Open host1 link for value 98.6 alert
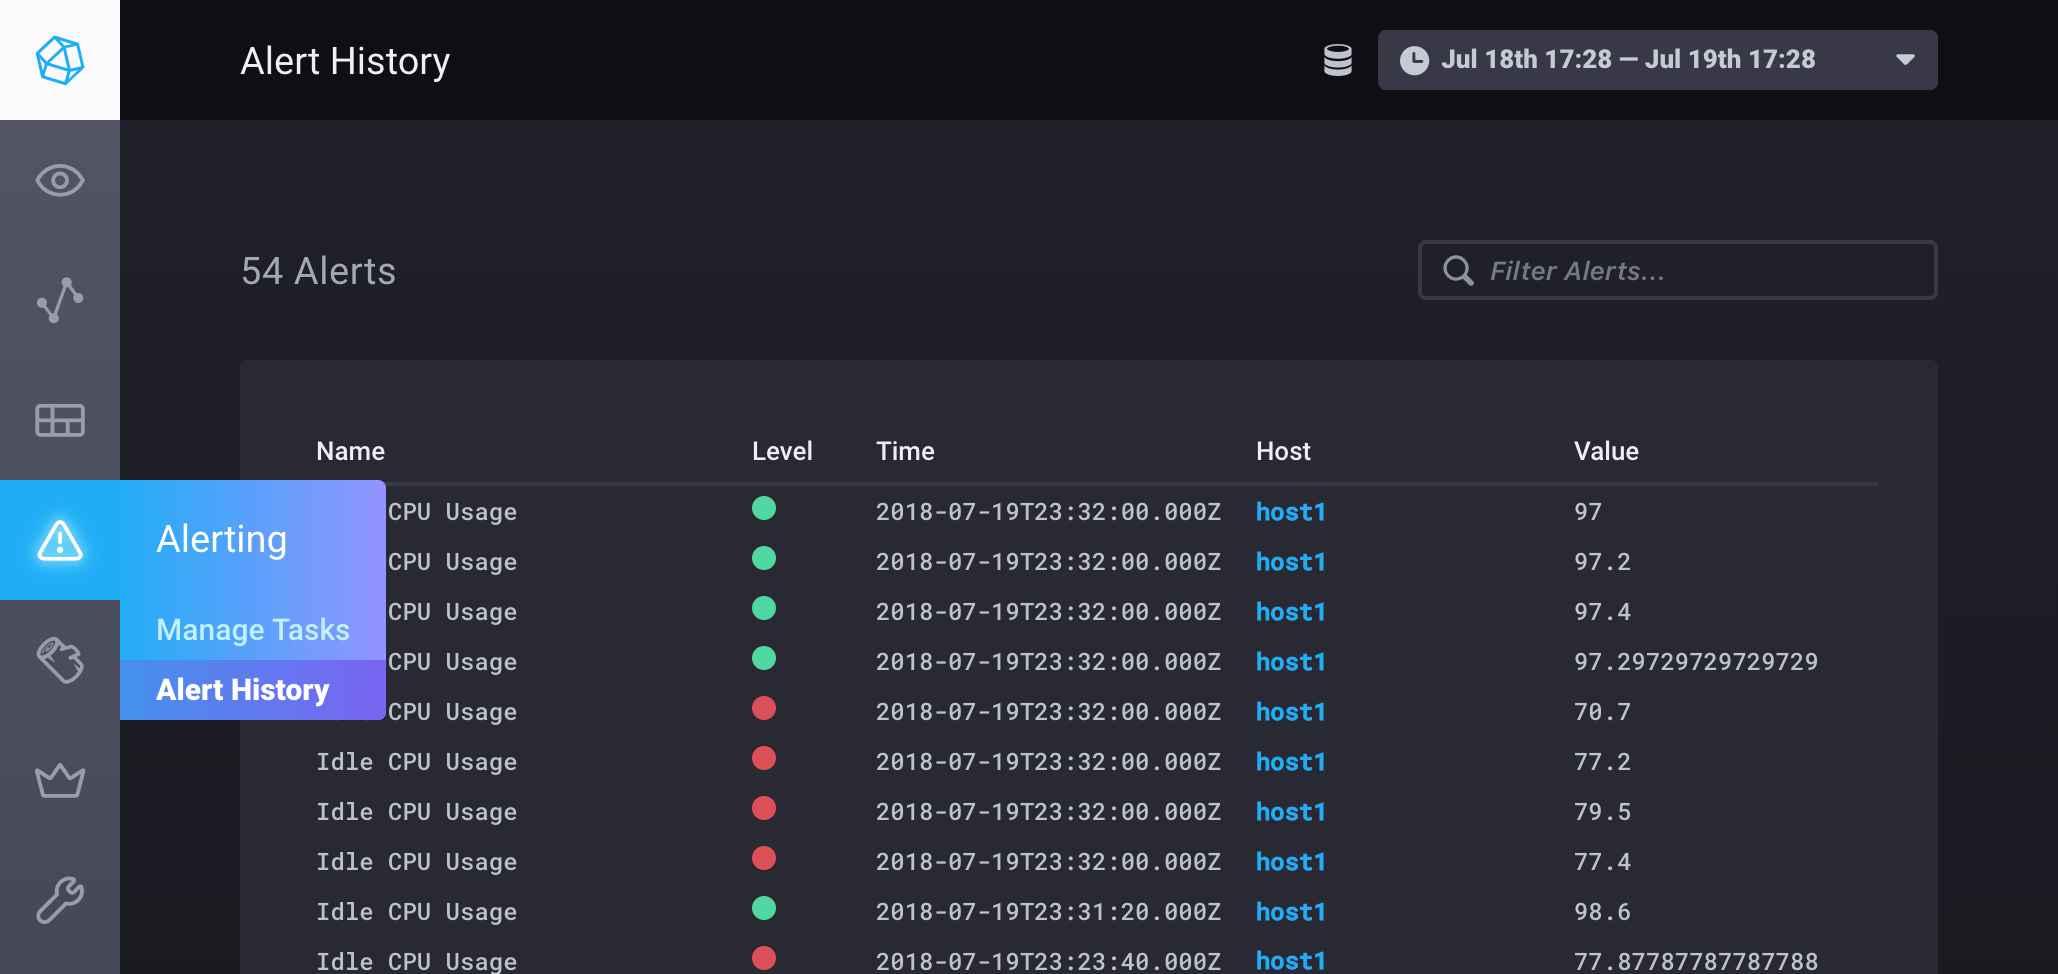The width and height of the screenshot is (2058, 974). click(x=1290, y=912)
